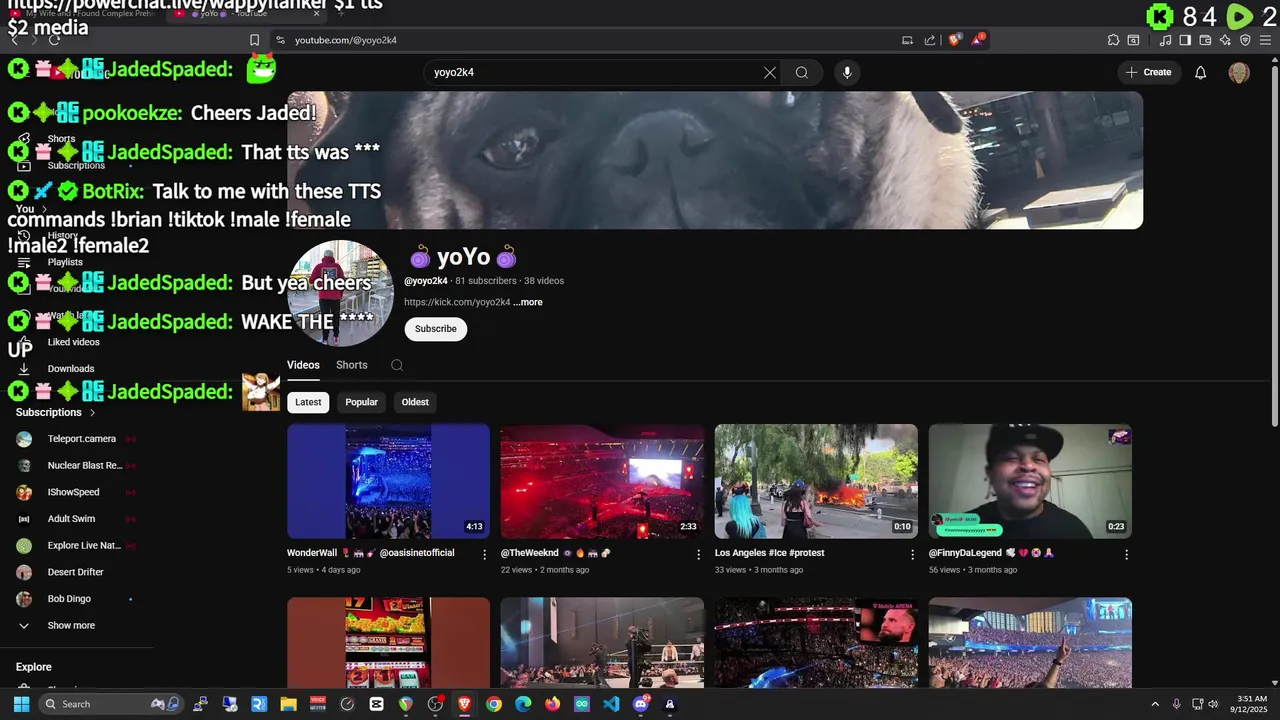
Task: Select the Videos channel tab
Action: pos(303,365)
